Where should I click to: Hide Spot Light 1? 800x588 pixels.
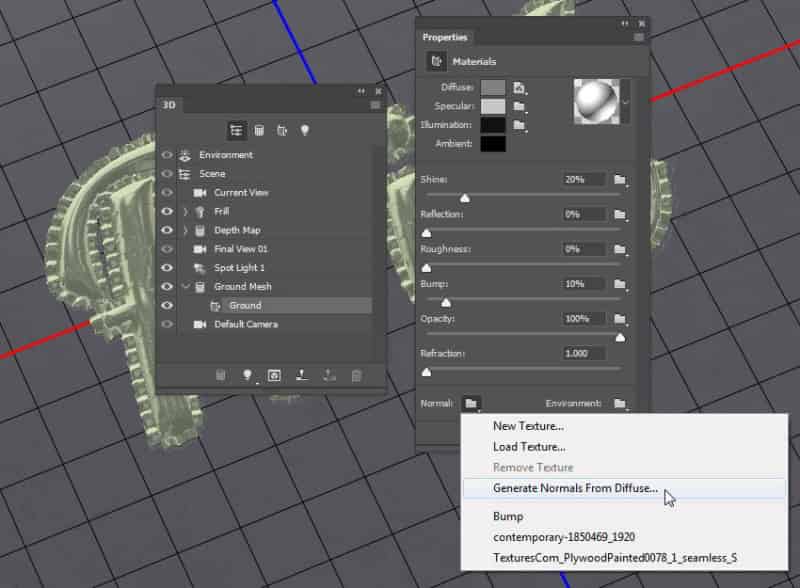tap(167, 268)
